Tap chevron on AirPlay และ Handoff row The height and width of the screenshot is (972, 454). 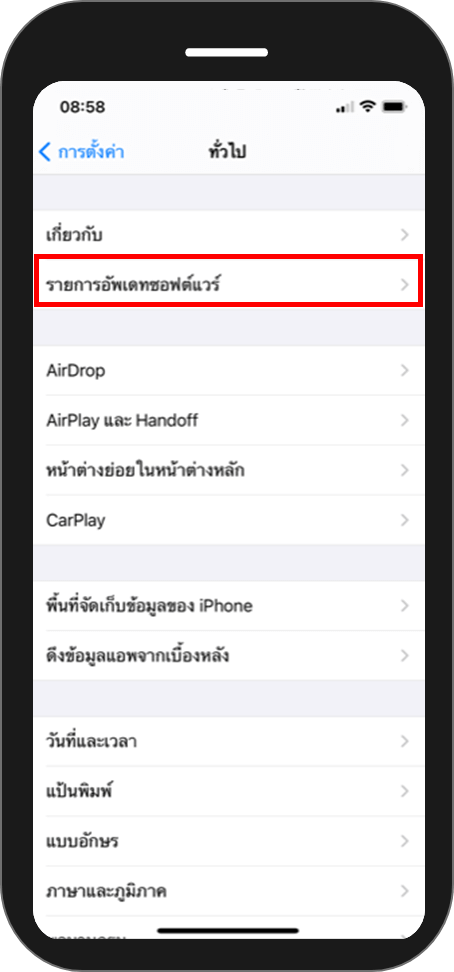(404, 420)
